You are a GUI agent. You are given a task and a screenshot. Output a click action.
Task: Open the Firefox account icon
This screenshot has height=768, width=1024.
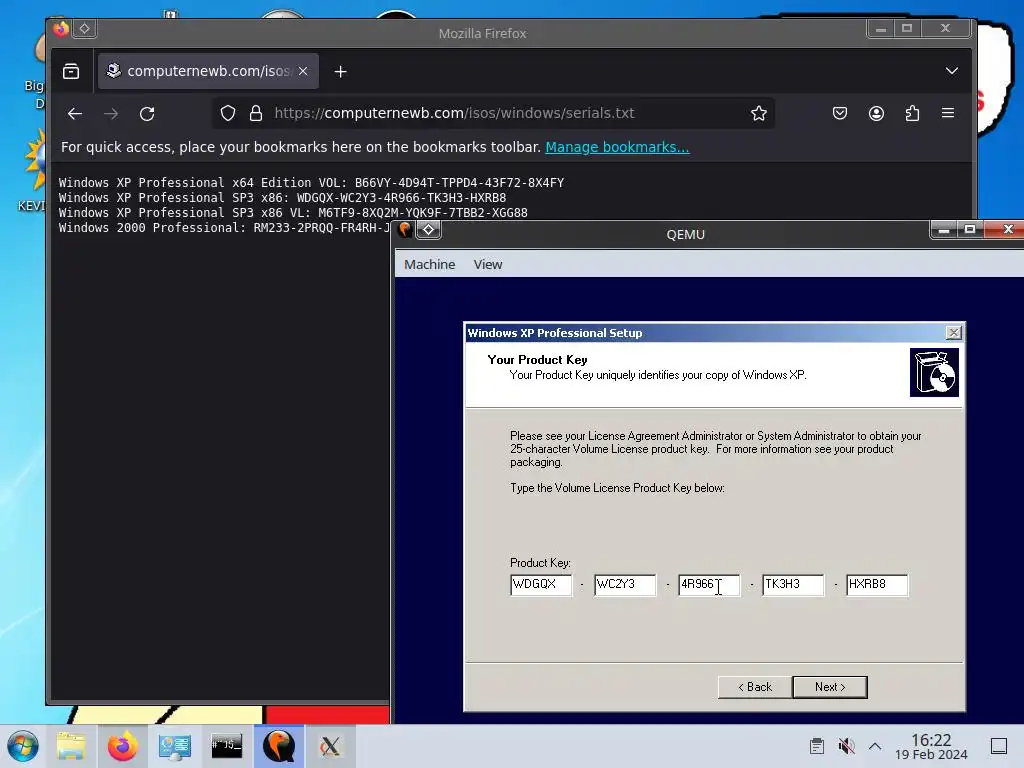click(x=876, y=113)
